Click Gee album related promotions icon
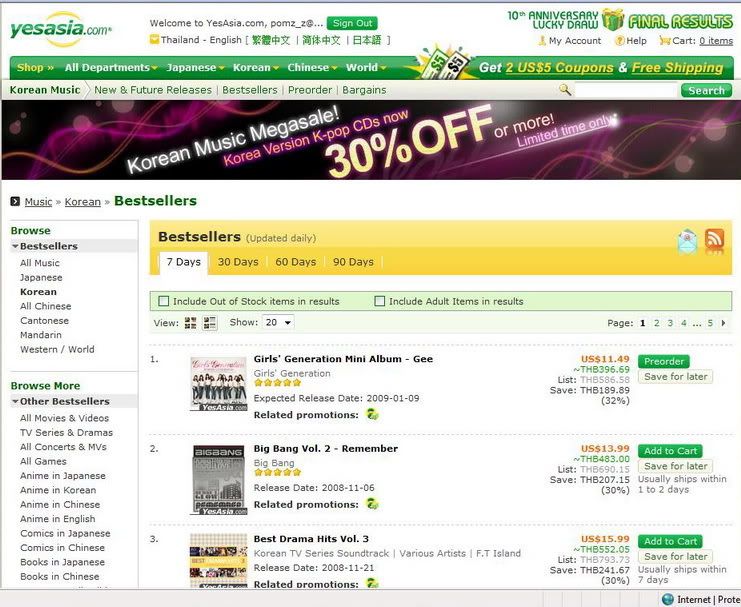The image size is (741, 607). point(372,415)
